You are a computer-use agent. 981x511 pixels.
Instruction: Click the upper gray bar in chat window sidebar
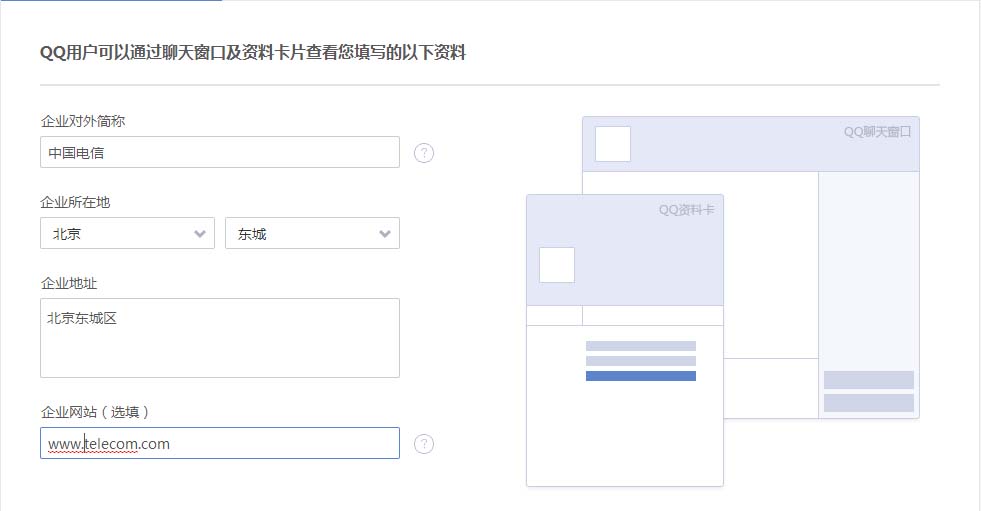tap(868, 380)
